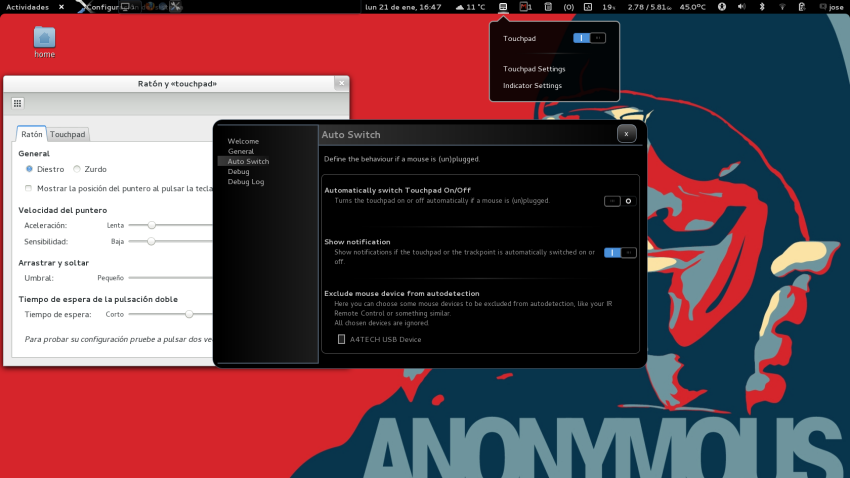This screenshot has height=478, width=850.
Task: Click the display monitor icon in the top bar
Action: tap(125, 7)
